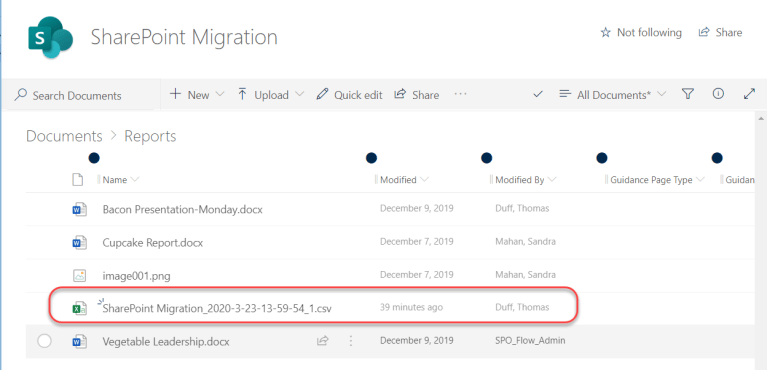Click Word icon for Bacon Presentation-Monday.docx
Viewport: 767px width, 370px height.
tap(79, 209)
